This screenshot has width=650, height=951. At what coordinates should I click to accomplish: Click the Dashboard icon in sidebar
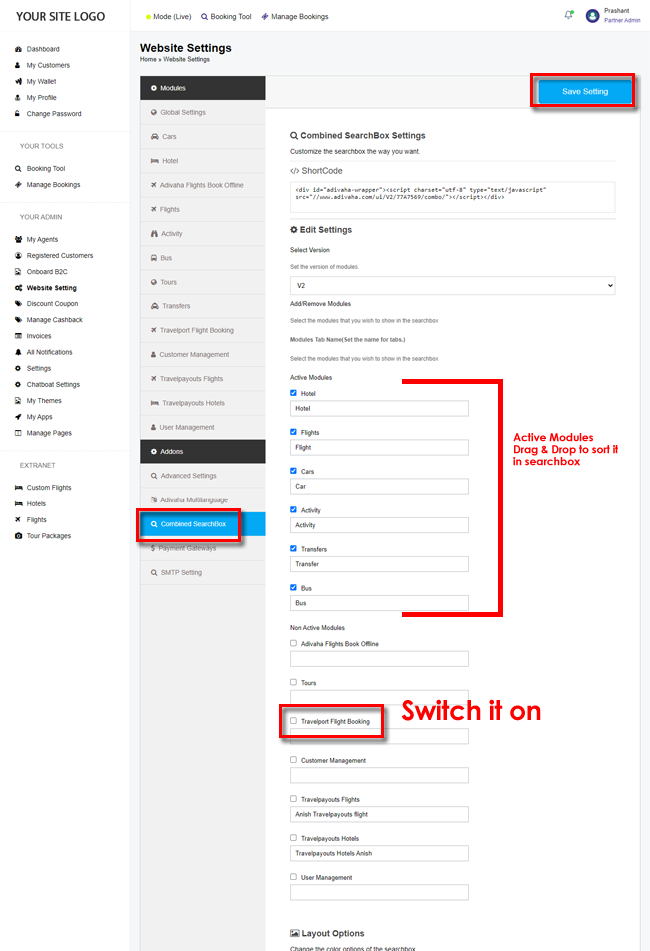pyautogui.click(x=18, y=49)
